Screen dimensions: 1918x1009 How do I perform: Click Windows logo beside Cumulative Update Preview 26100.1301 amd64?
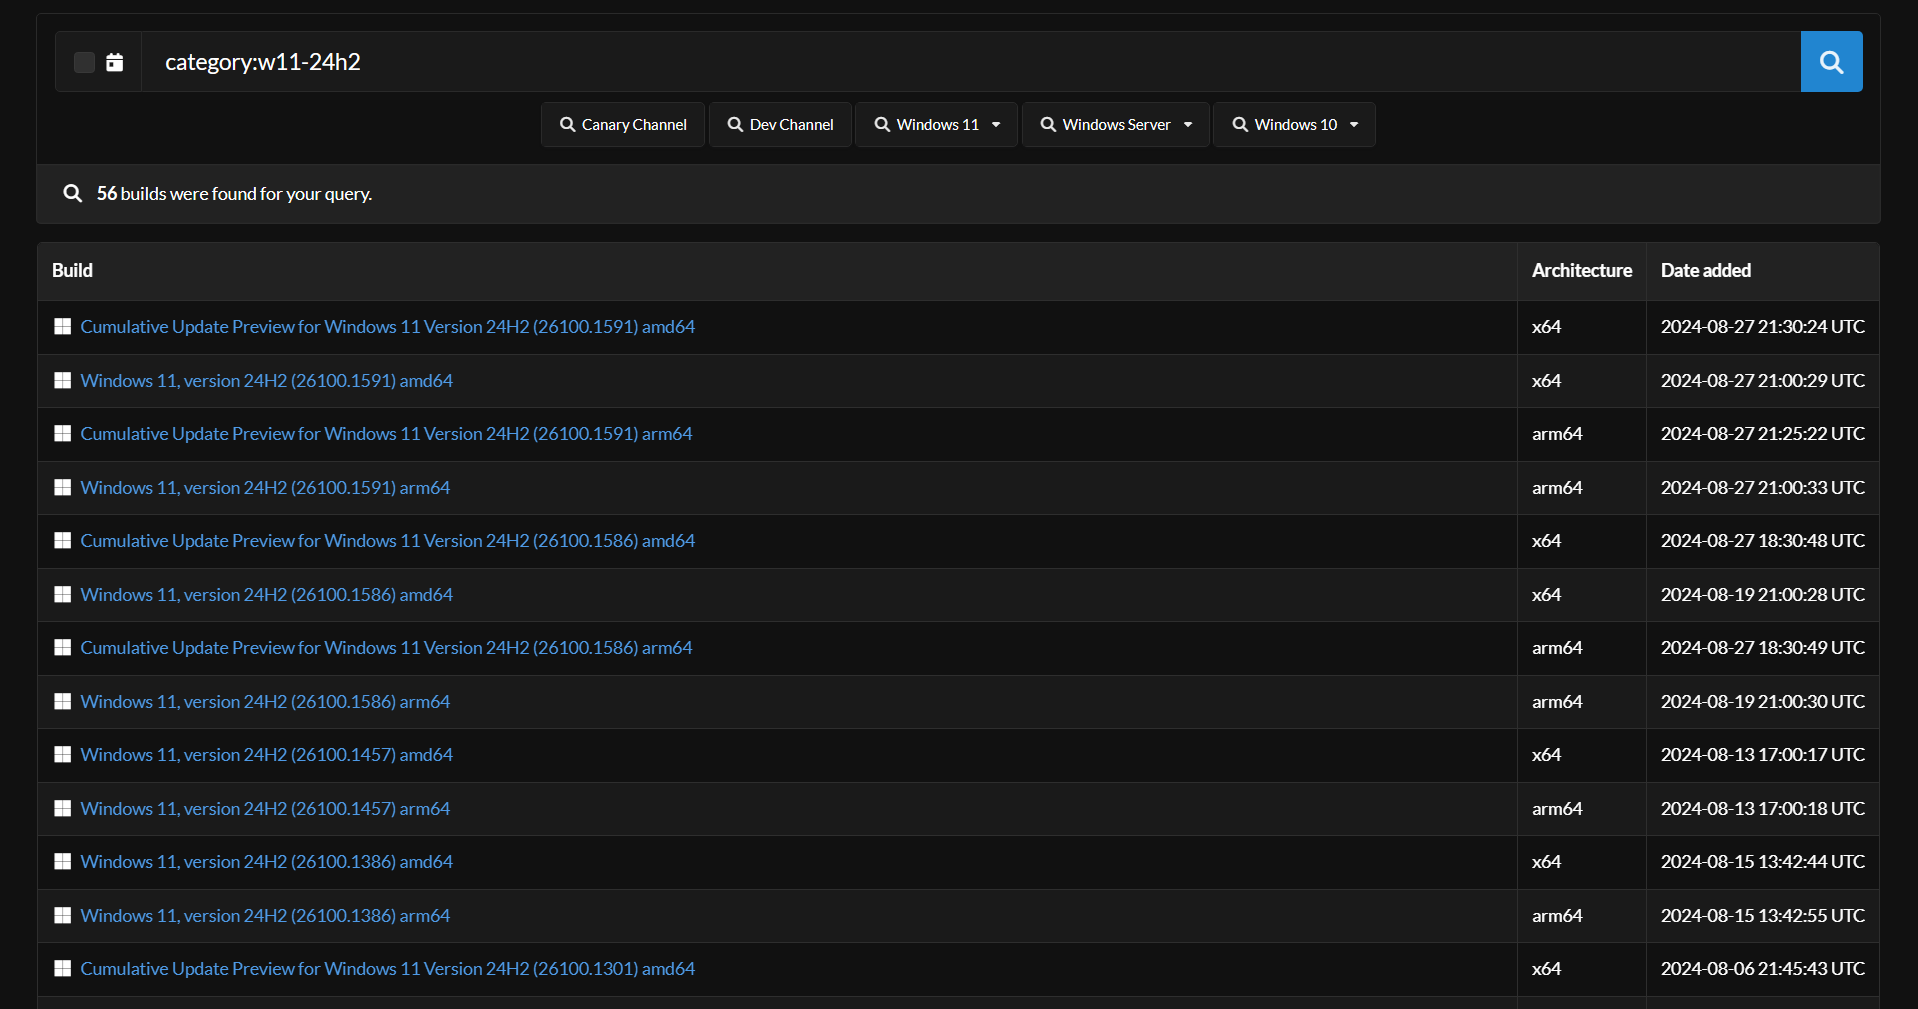[x=63, y=969]
